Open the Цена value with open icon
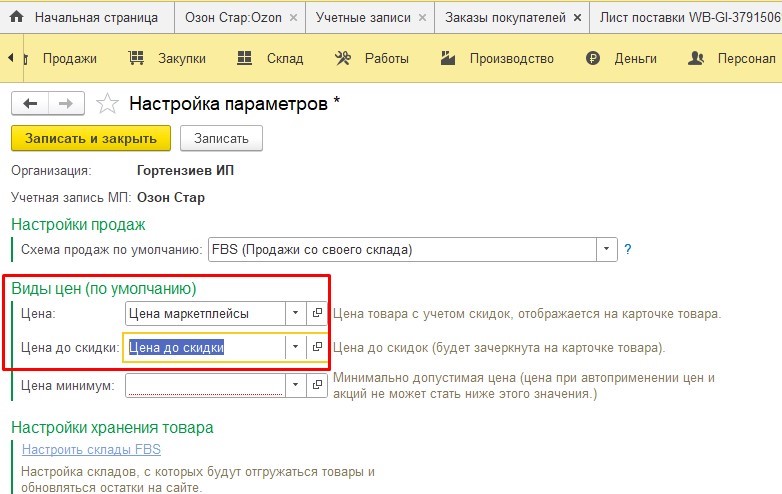The height and width of the screenshot is (494, 782). pos(317,314)
